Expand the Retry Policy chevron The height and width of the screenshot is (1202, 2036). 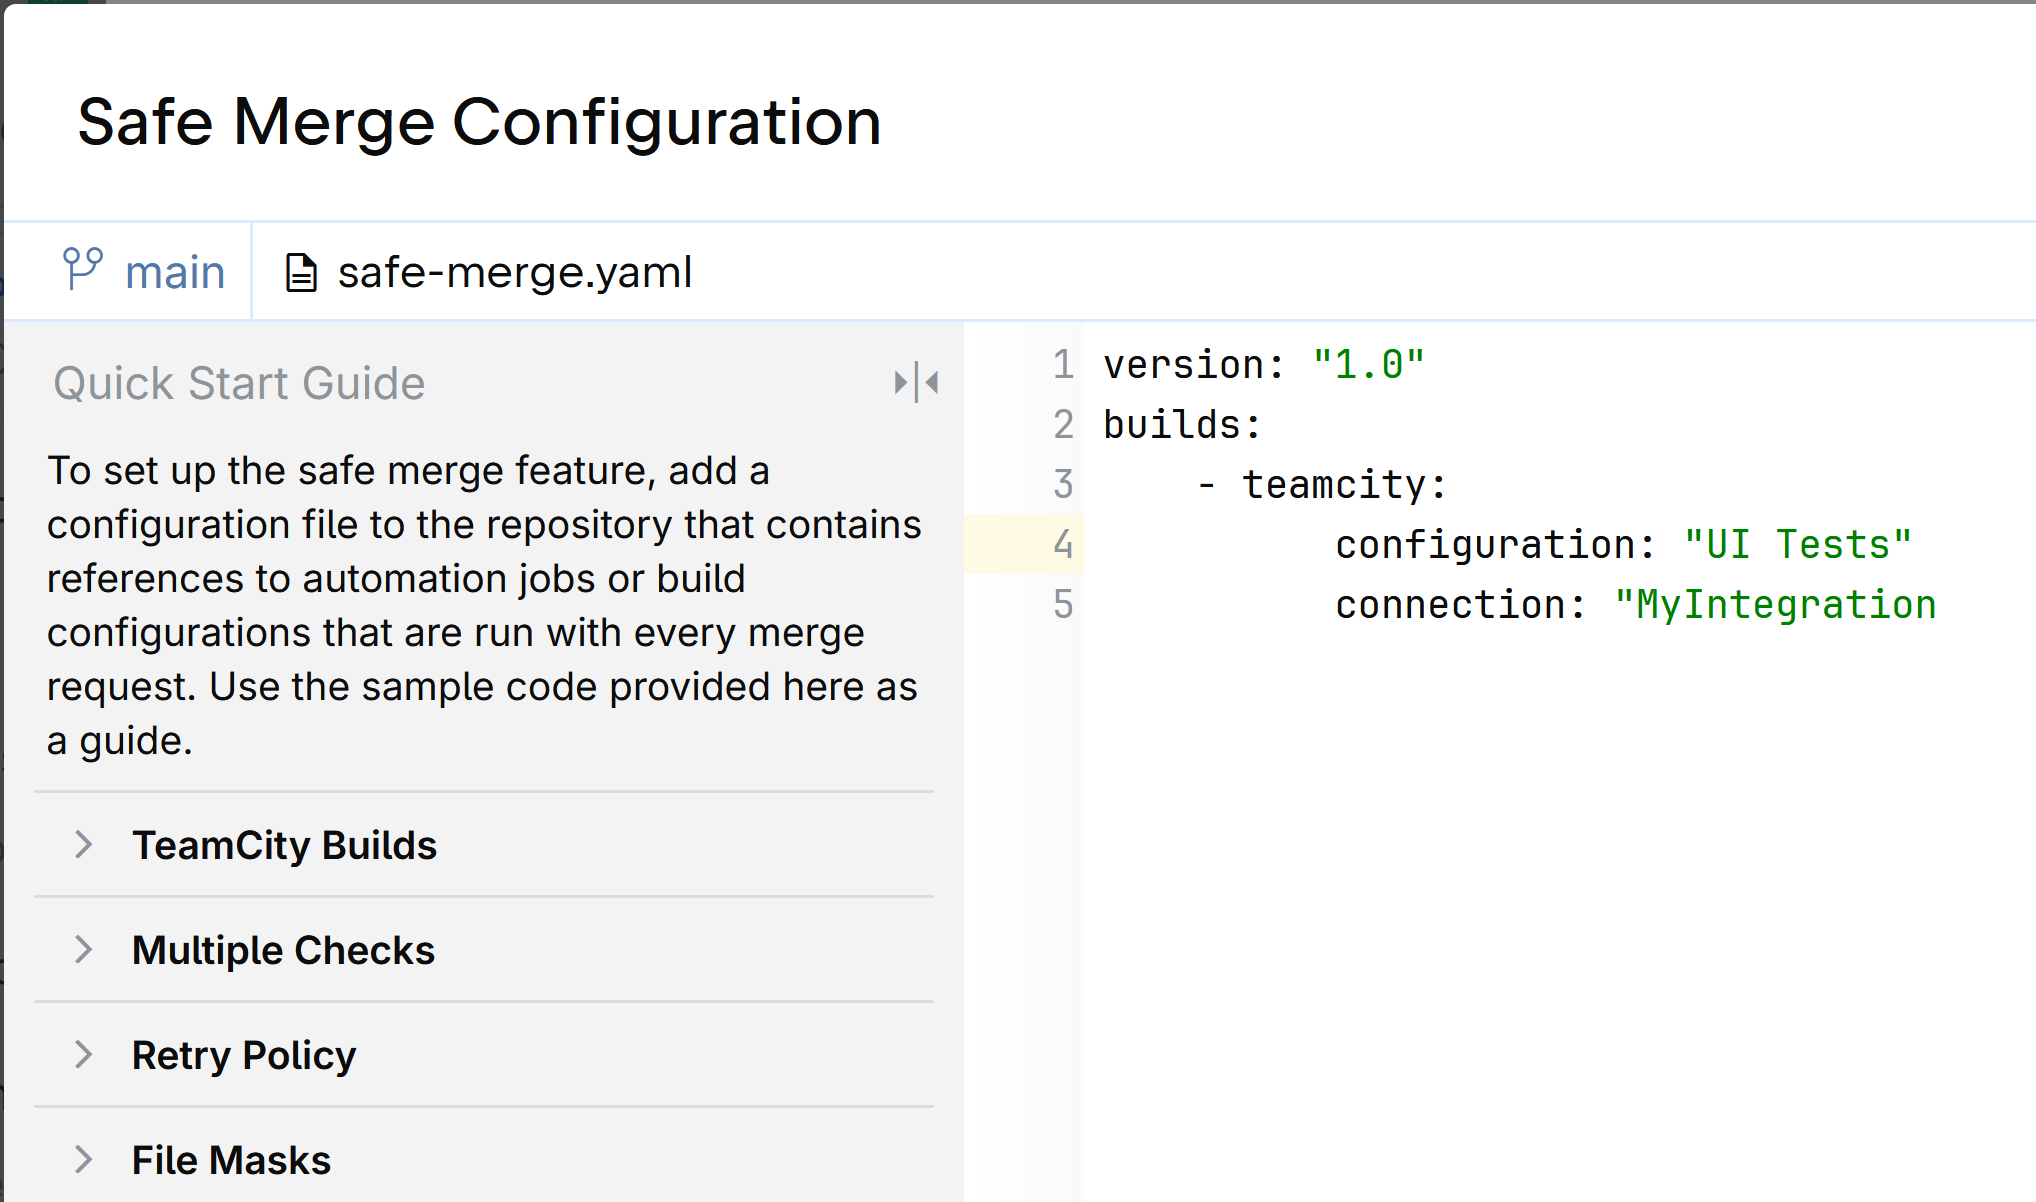coord(84,1055)
